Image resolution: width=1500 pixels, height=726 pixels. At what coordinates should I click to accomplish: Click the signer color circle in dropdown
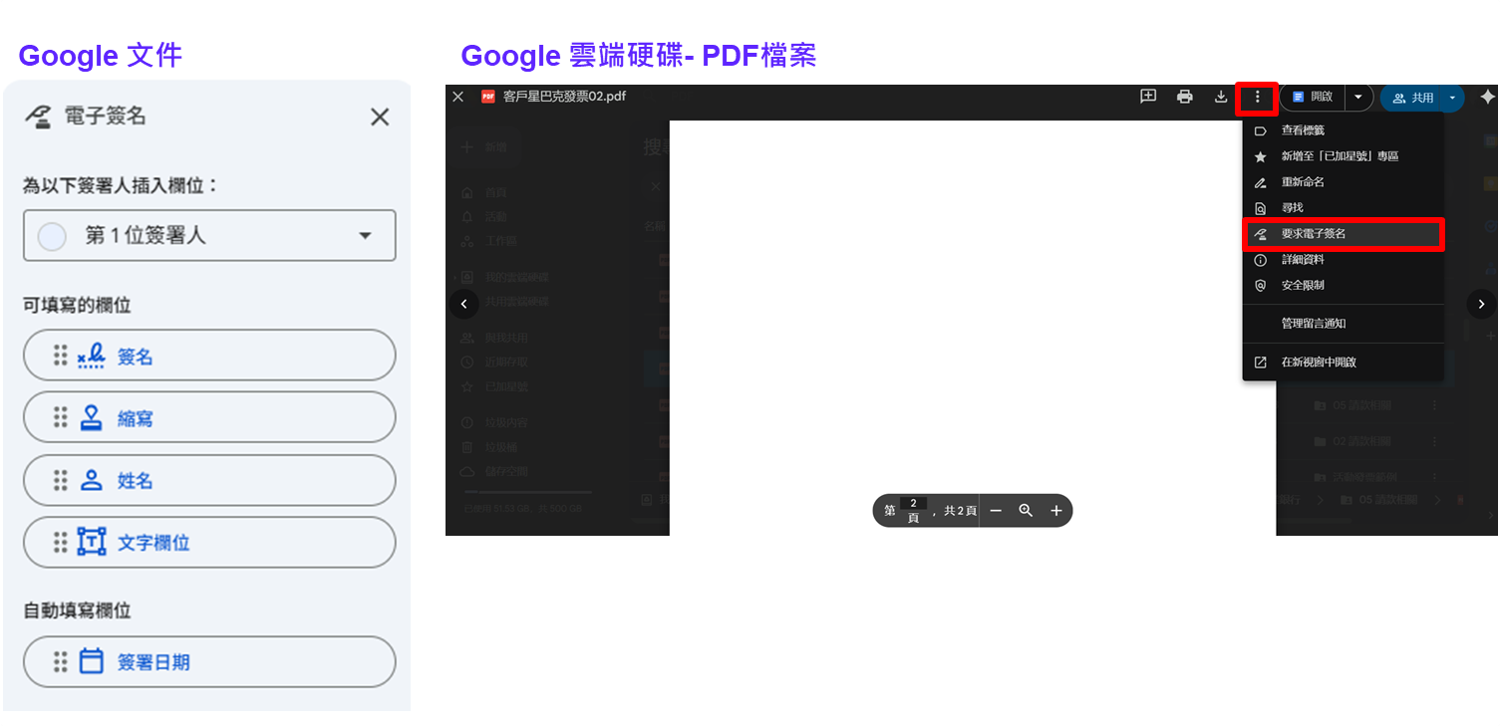pos(51,236)
